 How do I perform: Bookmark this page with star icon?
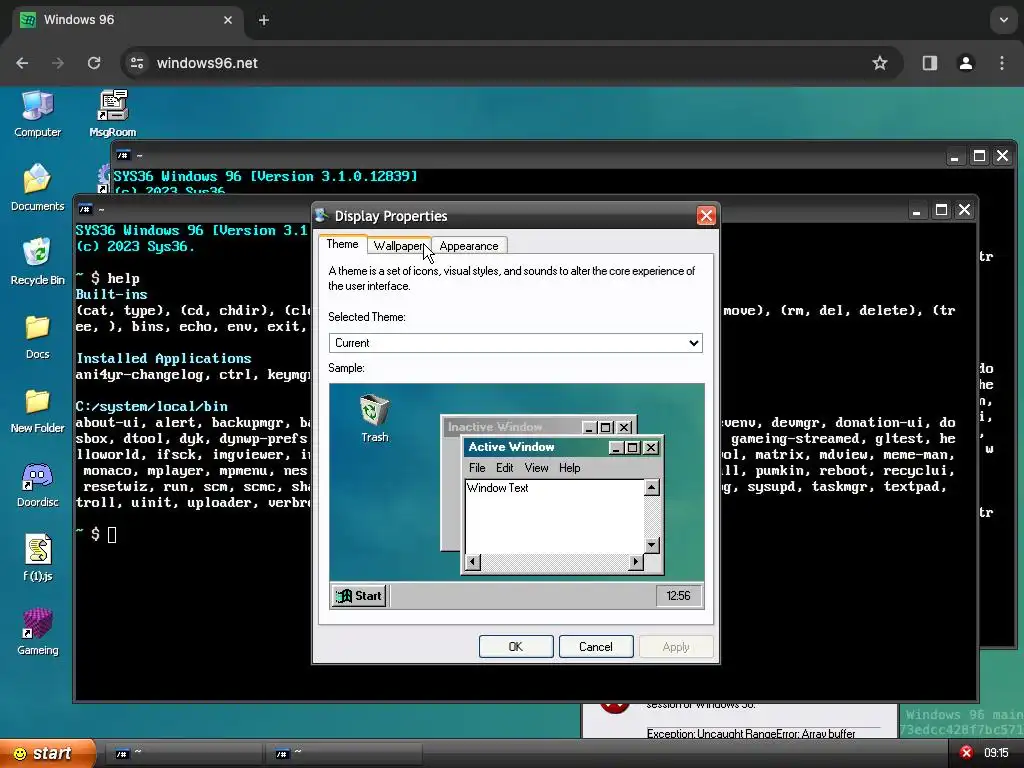[880, 63]
